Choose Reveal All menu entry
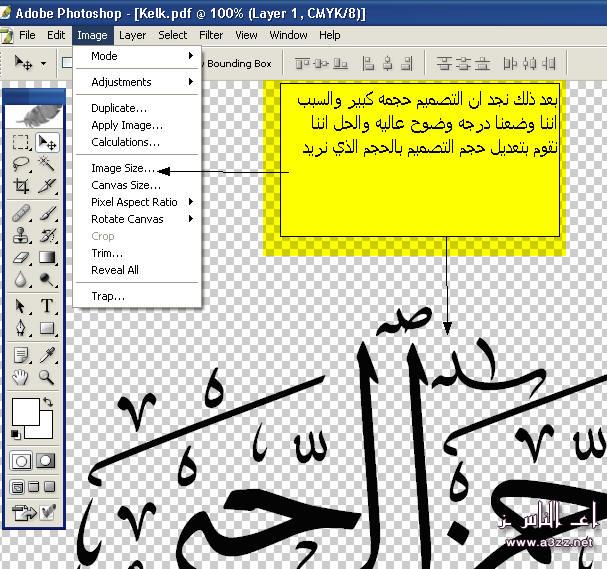The height and width of the screenshot is (569, 607). point(137,270)
